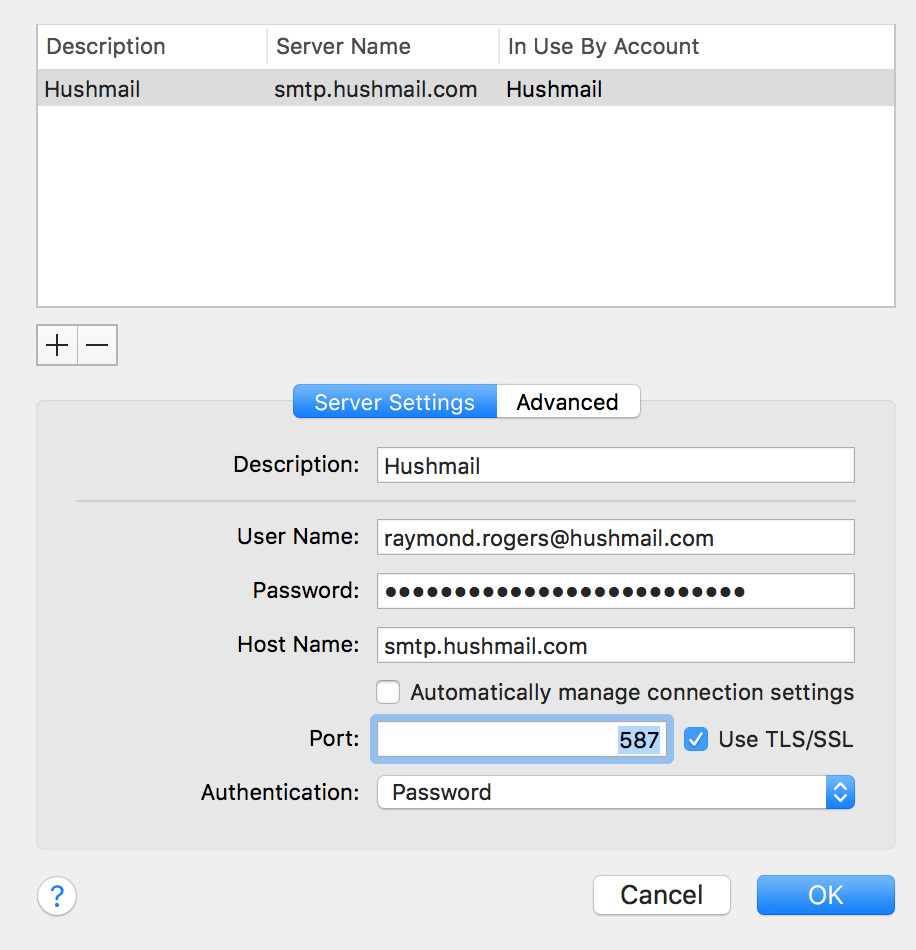Focus the Host Name text field
Image resolution: width=916 pixels, height=950 pixels.
click(615, 646)
